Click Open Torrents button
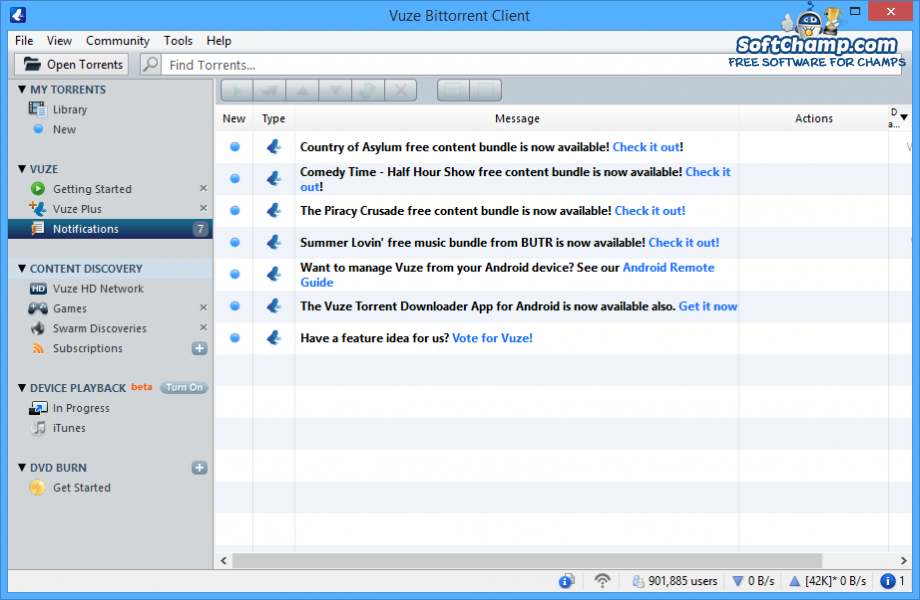Image resolution: width=920 pixels, height=600 pixels. 72,64
